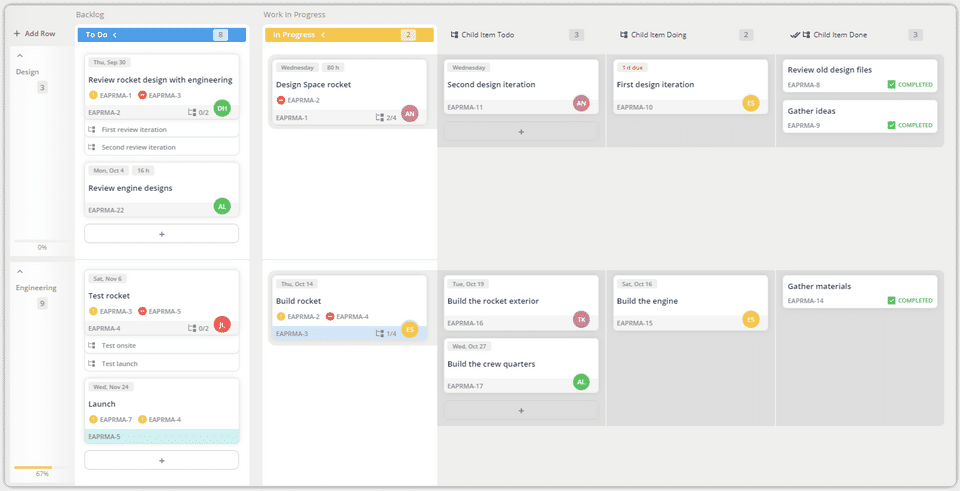
Task: Add a card under Review engine designs
Action: (x=161, y=234)
